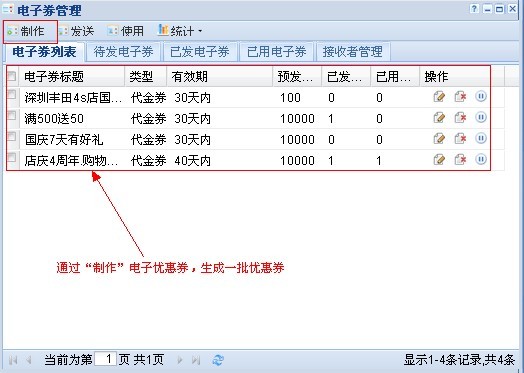The width and height of the screenshot is (524, 373).
Task: Edit the 店庆4周年 coupon entry
Action: pos(439,159)
